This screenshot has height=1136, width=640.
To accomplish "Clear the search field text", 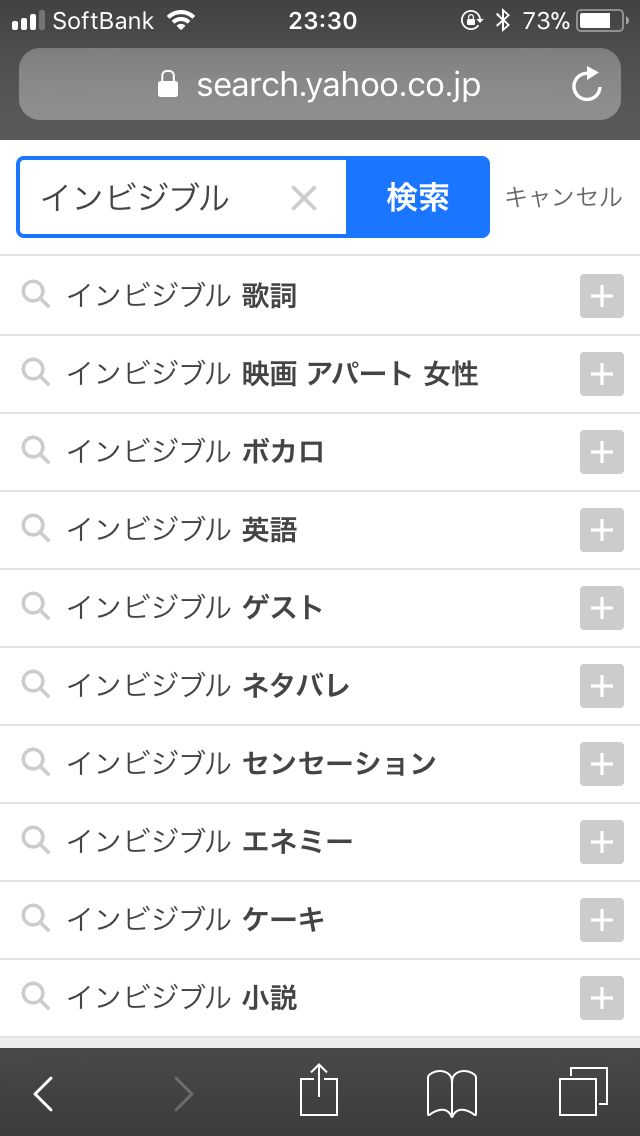I will (x=303, y=198).
